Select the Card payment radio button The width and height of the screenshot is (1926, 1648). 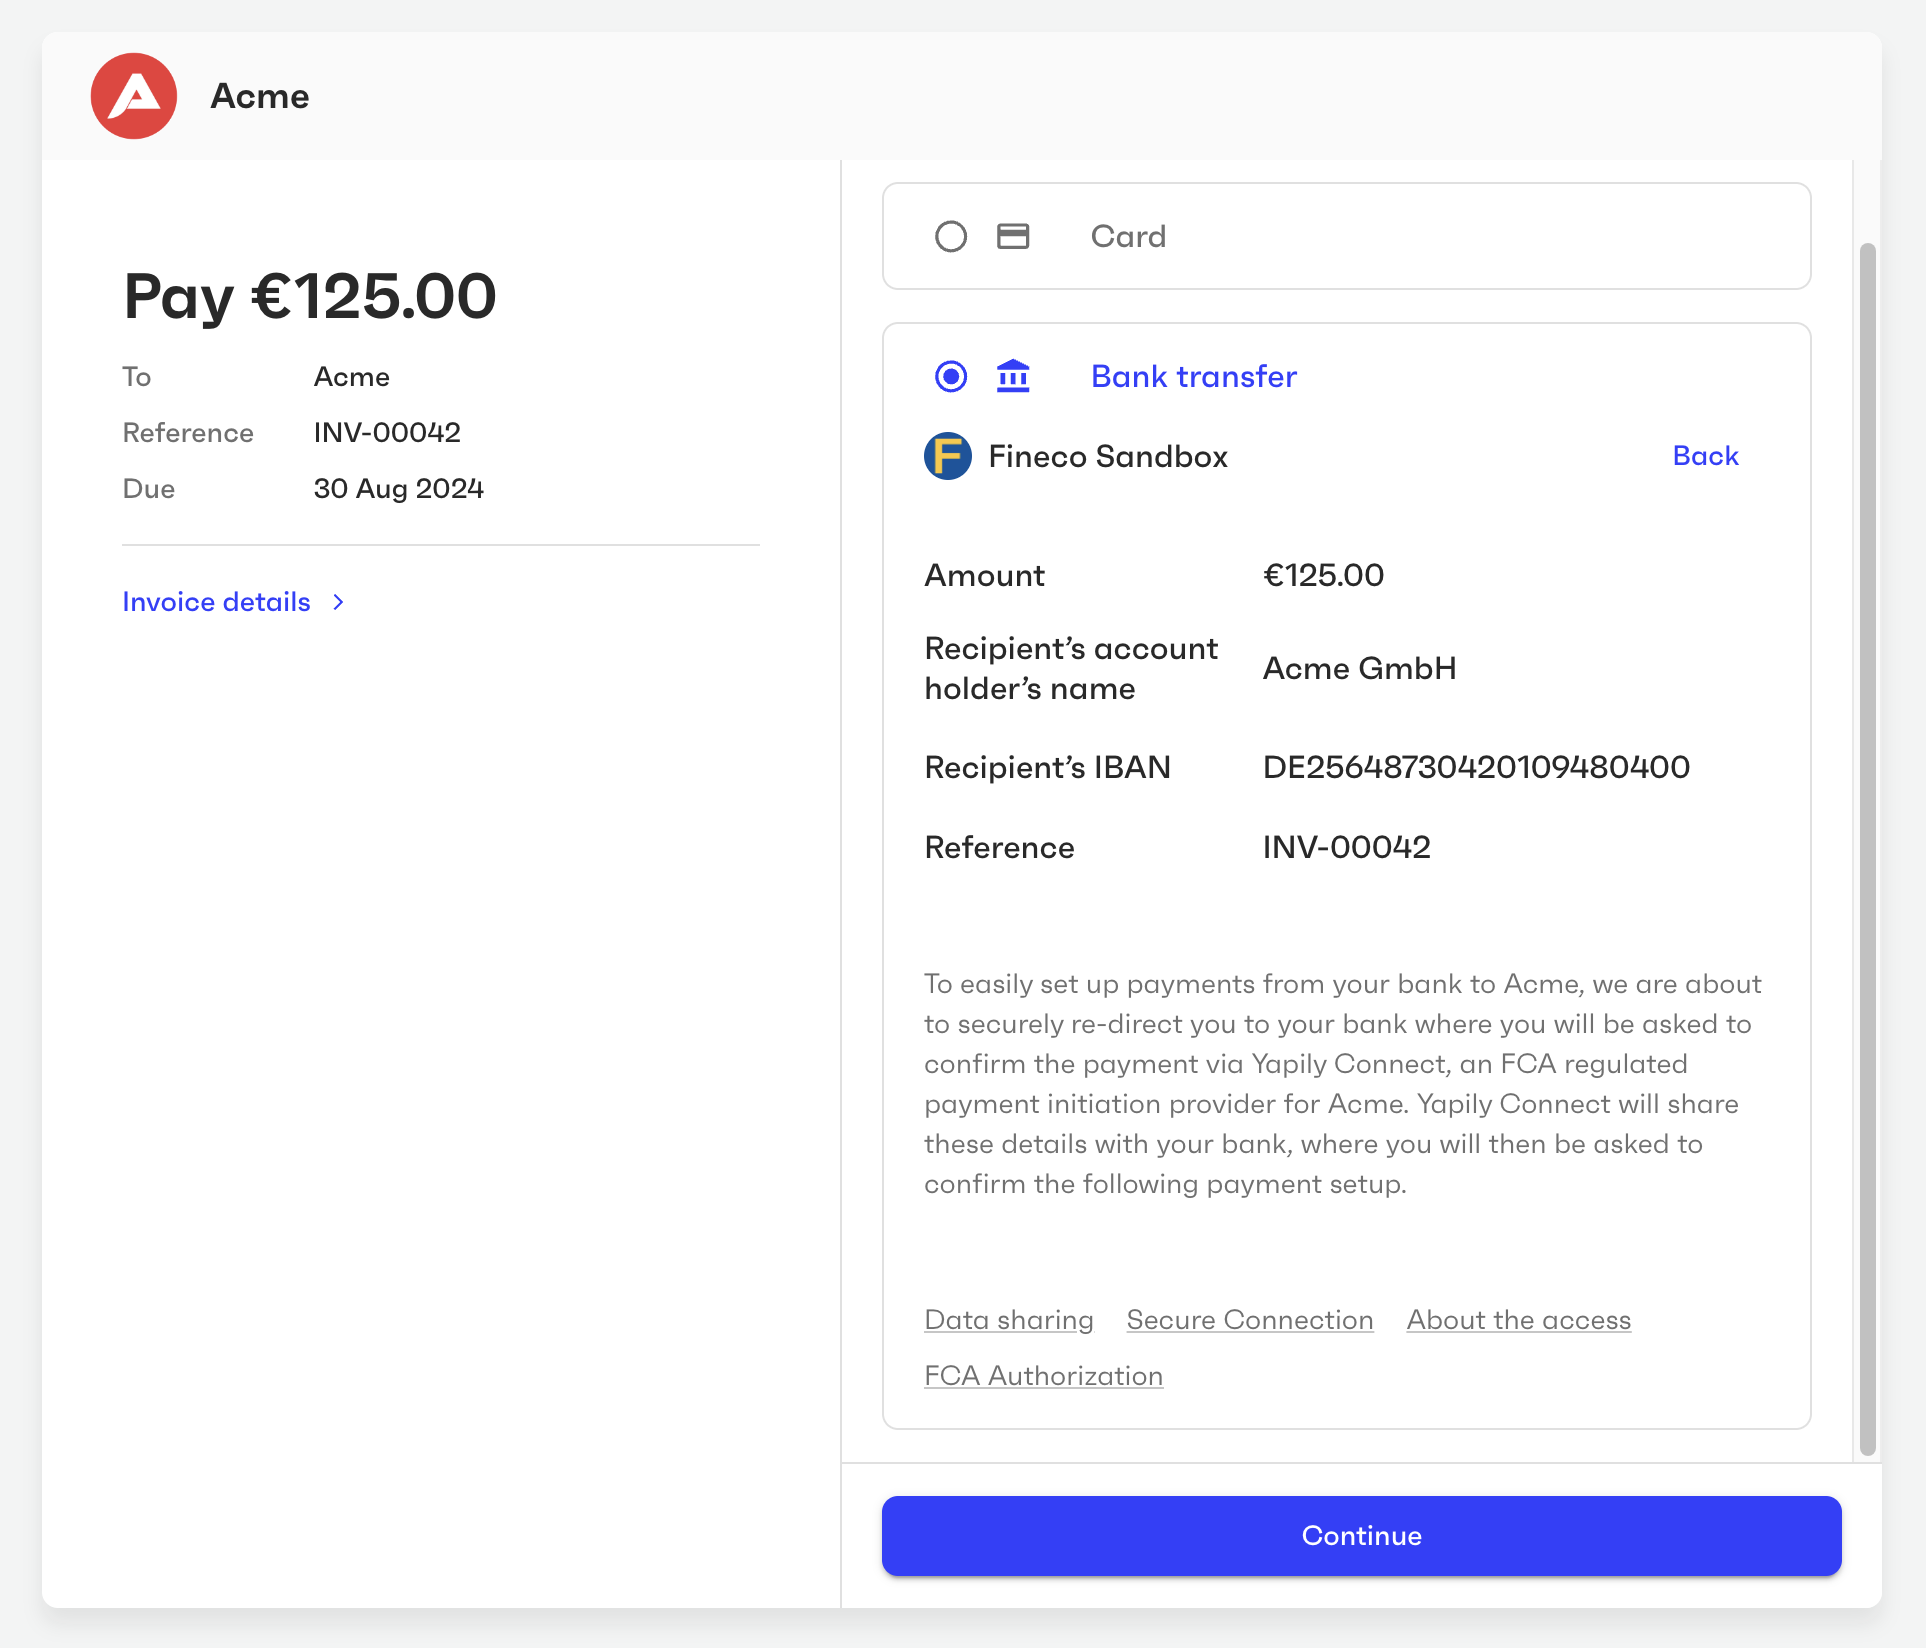(950, 236)
